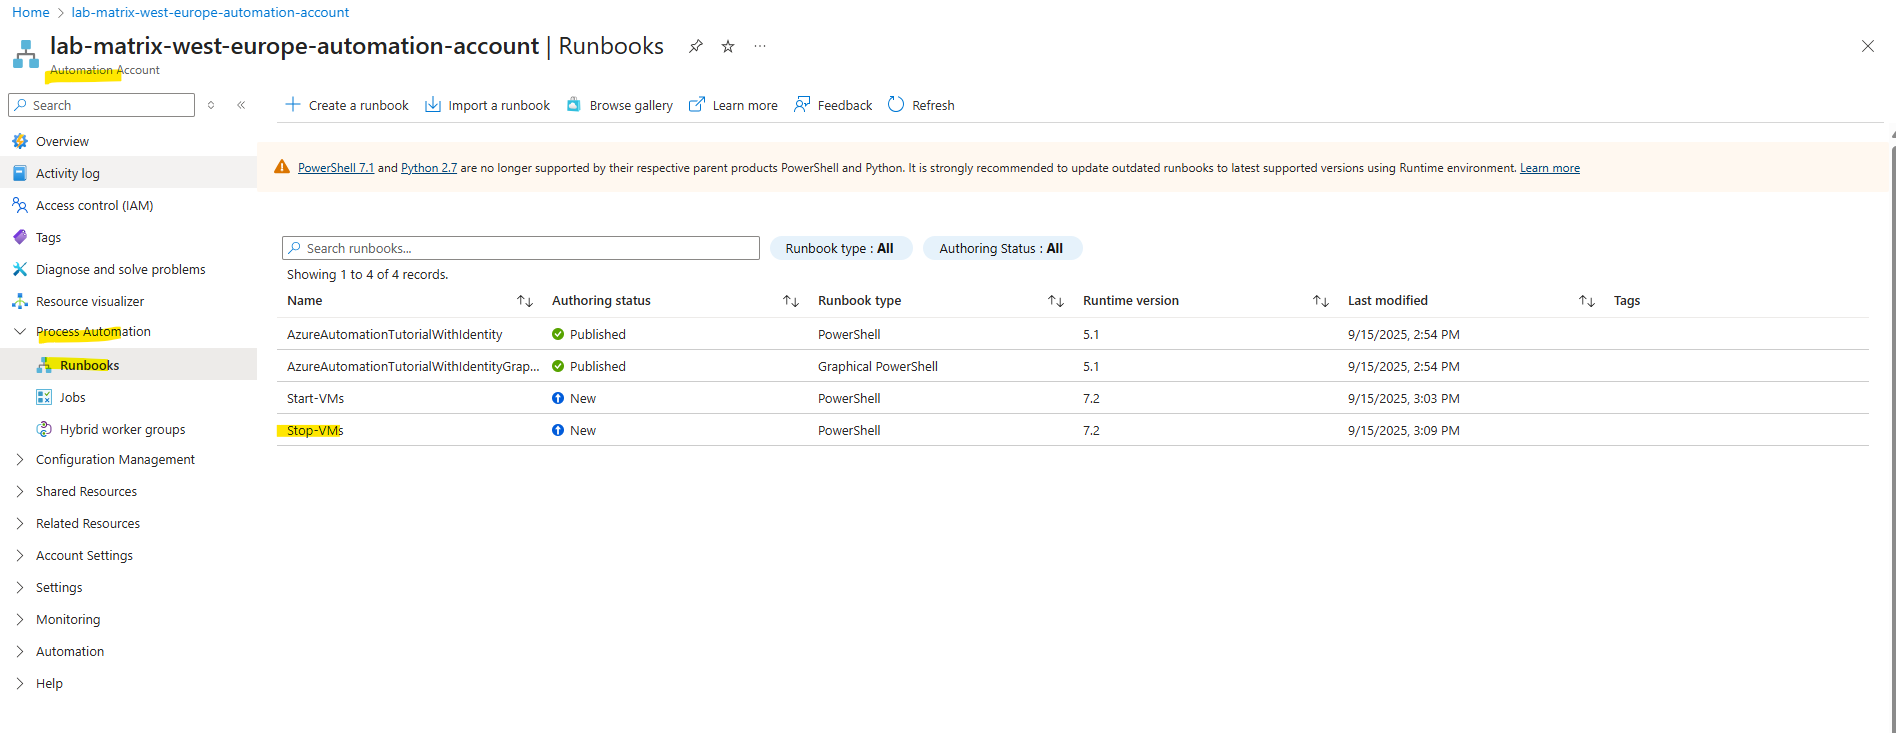Viewport: 1896px width, 733px height.
Task: Sort by Authoring status column arrows
Action: click(791, 301)
